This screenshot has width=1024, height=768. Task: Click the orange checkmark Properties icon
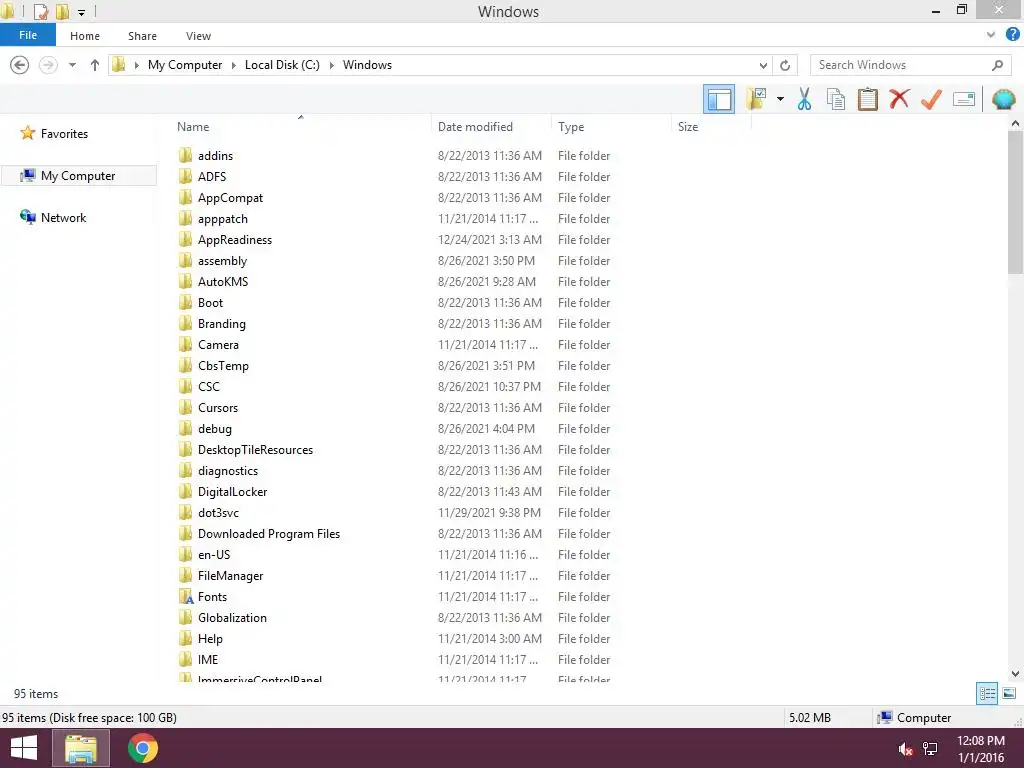(931, 99)
